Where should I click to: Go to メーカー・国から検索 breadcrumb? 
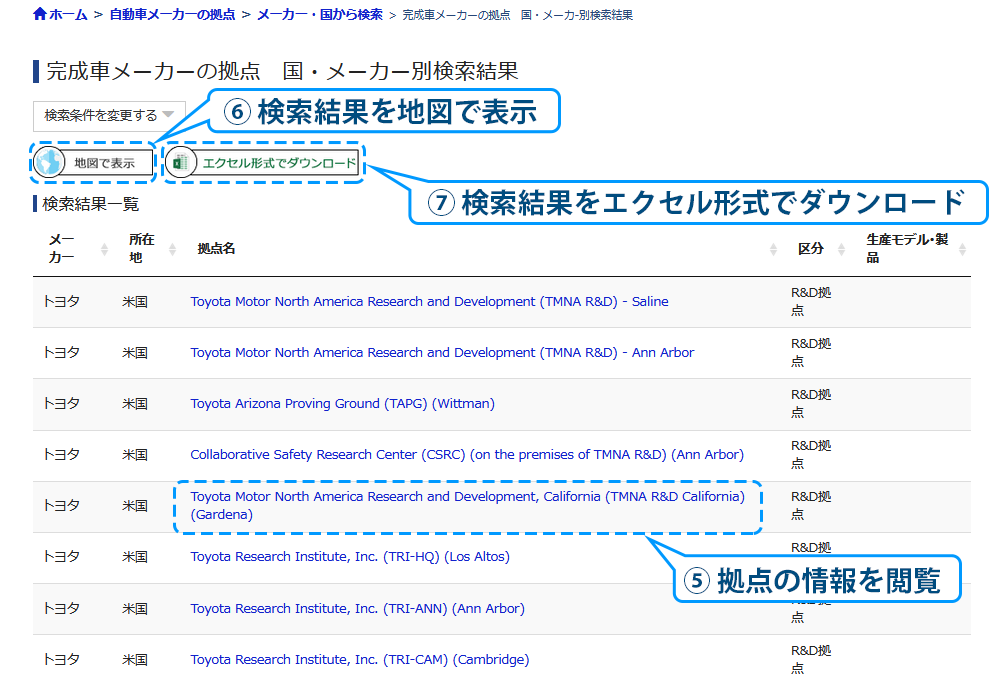pyautogui.click(x=320, y=14)
